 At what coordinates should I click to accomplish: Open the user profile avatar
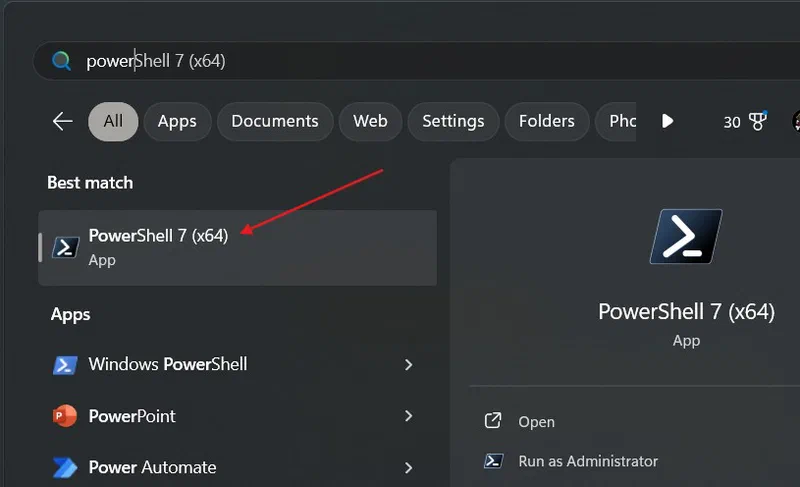795,121
